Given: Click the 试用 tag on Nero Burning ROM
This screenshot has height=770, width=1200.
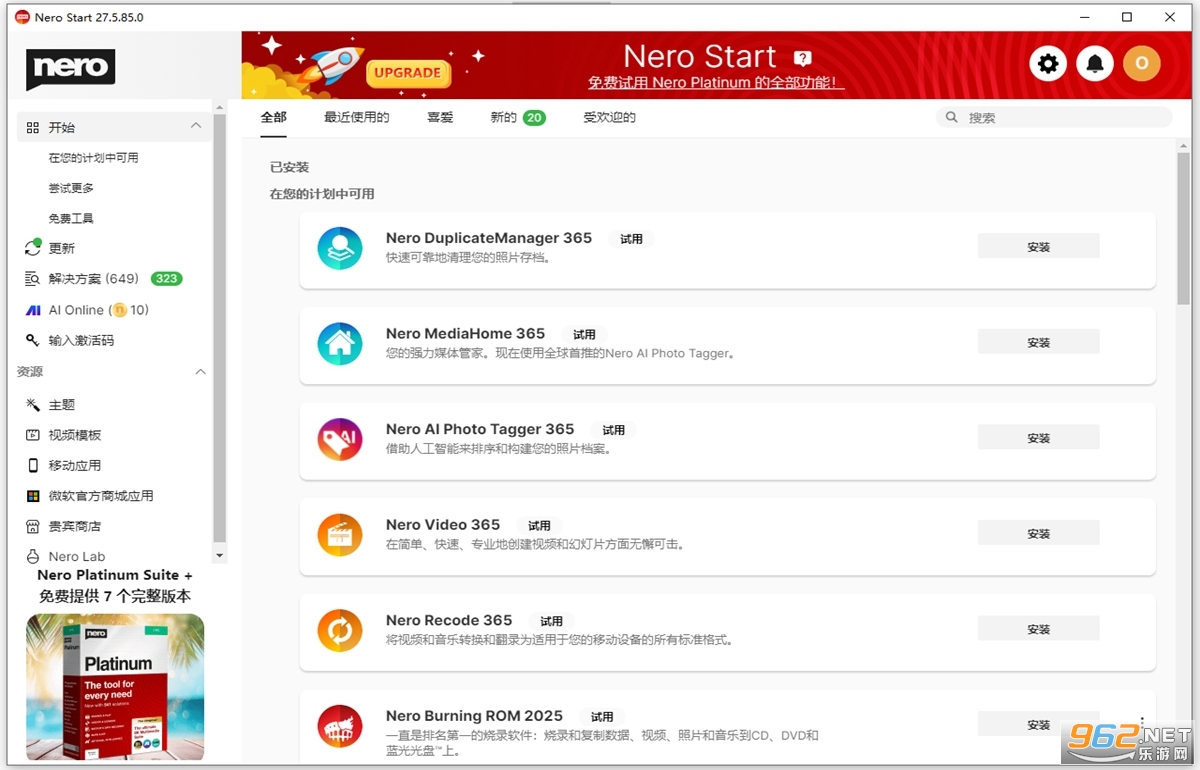Looking at the screenshot, I should pyautogui.click(x=602, y=717).
